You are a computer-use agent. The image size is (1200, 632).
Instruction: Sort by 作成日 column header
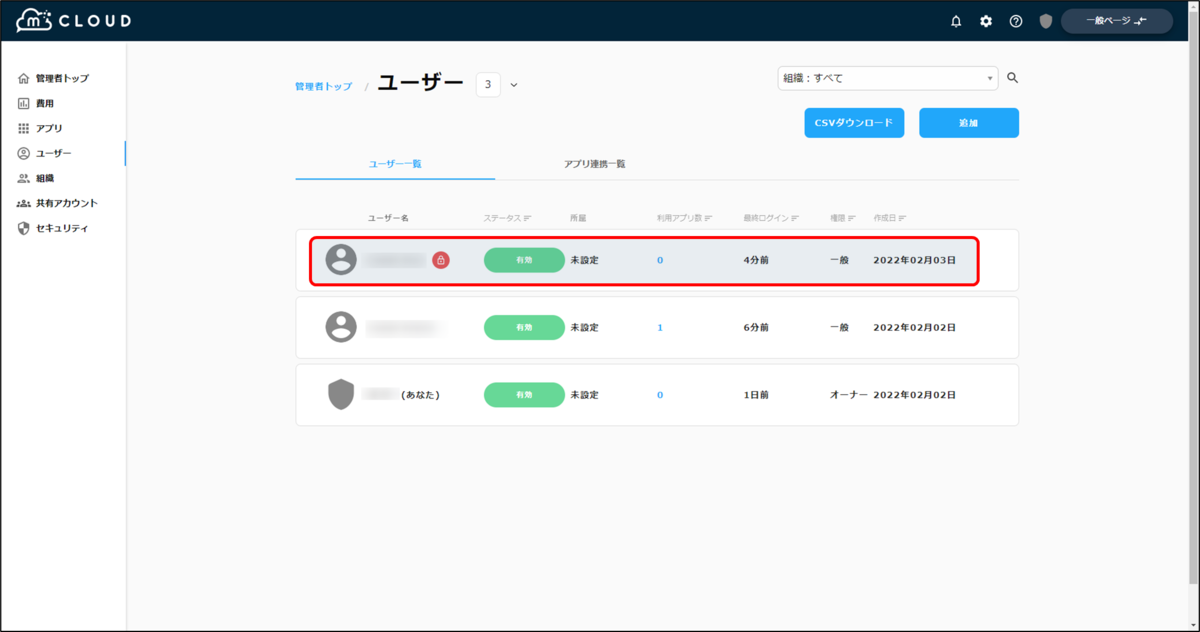click(891, 218)
